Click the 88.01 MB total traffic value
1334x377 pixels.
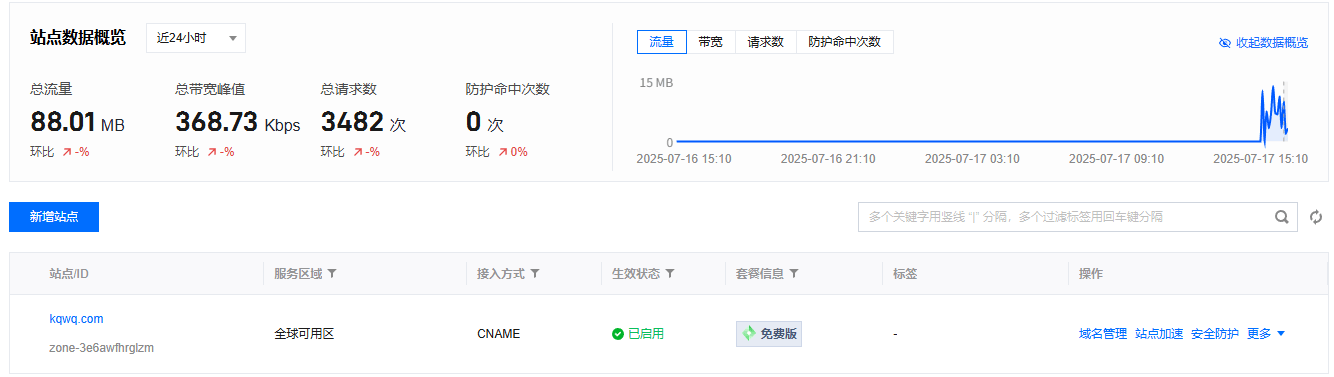click(78, 123)
